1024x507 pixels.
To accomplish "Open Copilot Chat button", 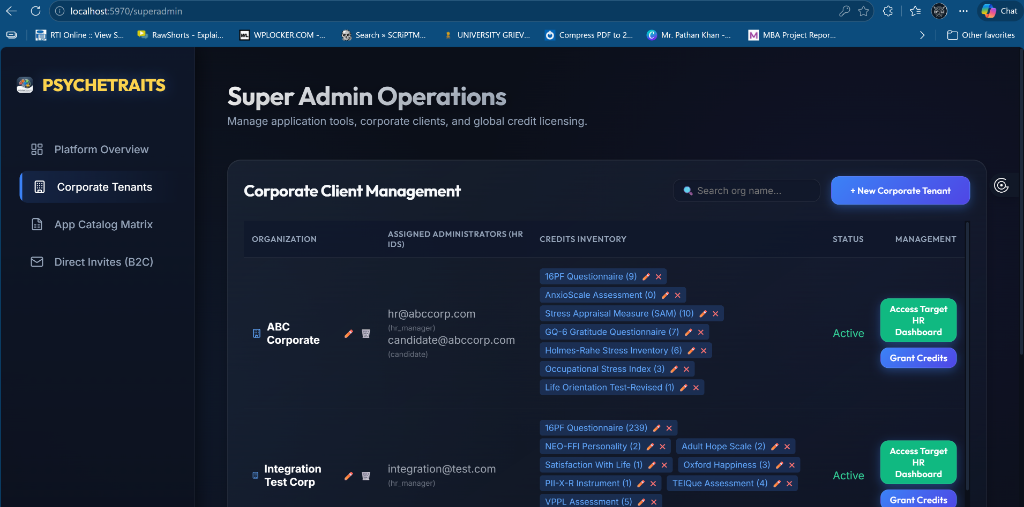I will coord(999,11).
